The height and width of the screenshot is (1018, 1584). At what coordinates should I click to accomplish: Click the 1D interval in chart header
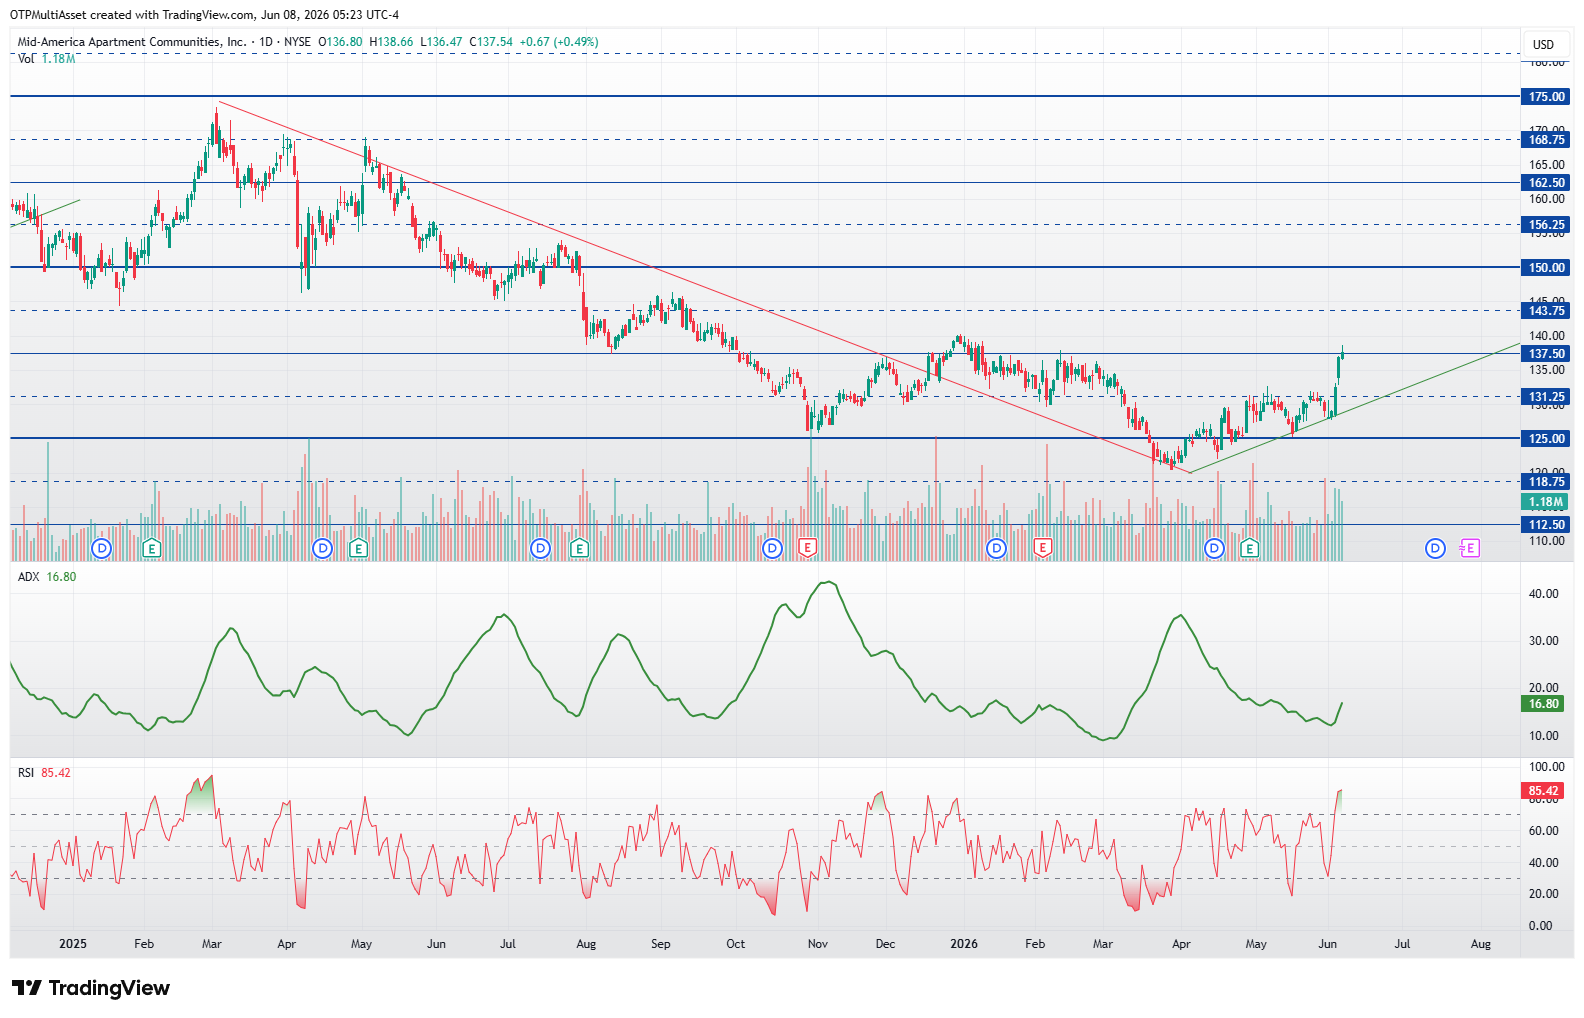[266, 42]
